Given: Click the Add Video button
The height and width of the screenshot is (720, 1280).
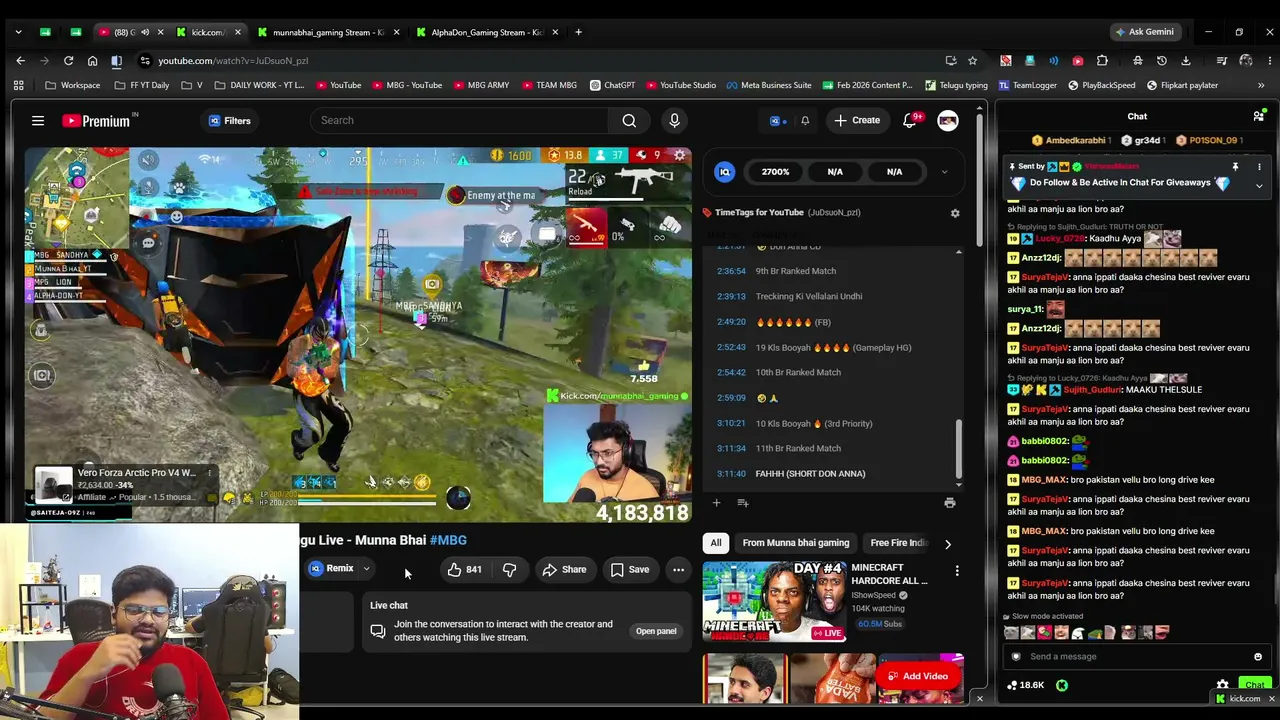Looking at the screenshot, I should tap(916, 677).
